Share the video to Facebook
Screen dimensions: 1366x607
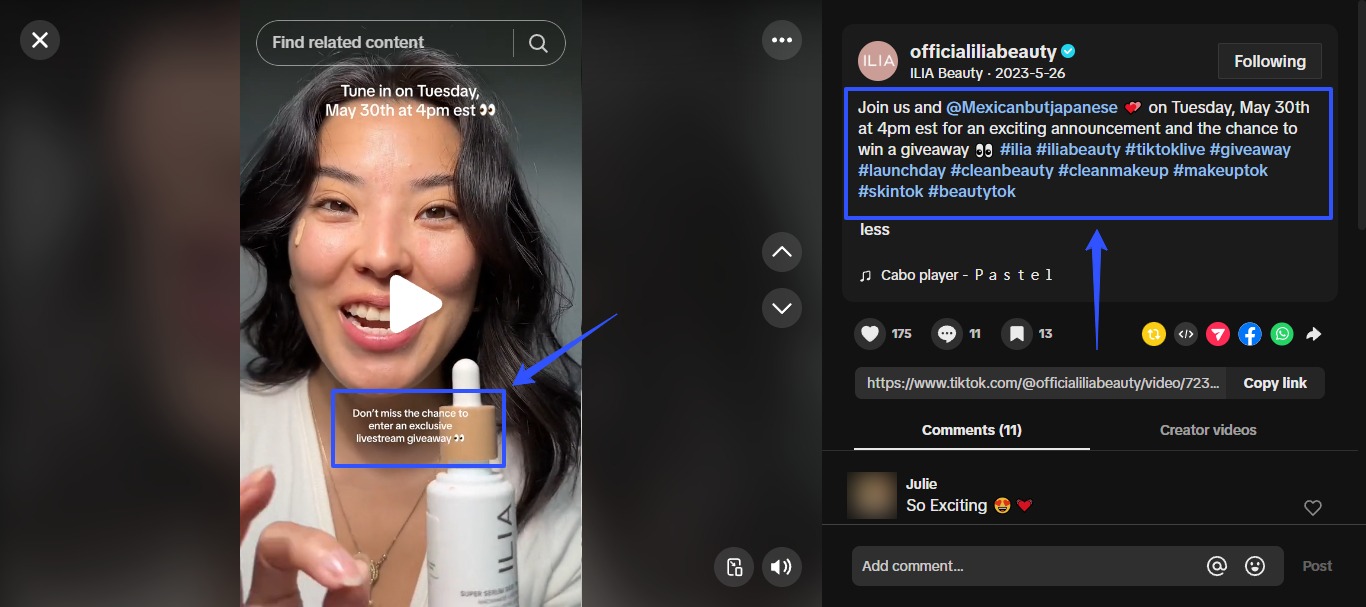click(1250, 335)
